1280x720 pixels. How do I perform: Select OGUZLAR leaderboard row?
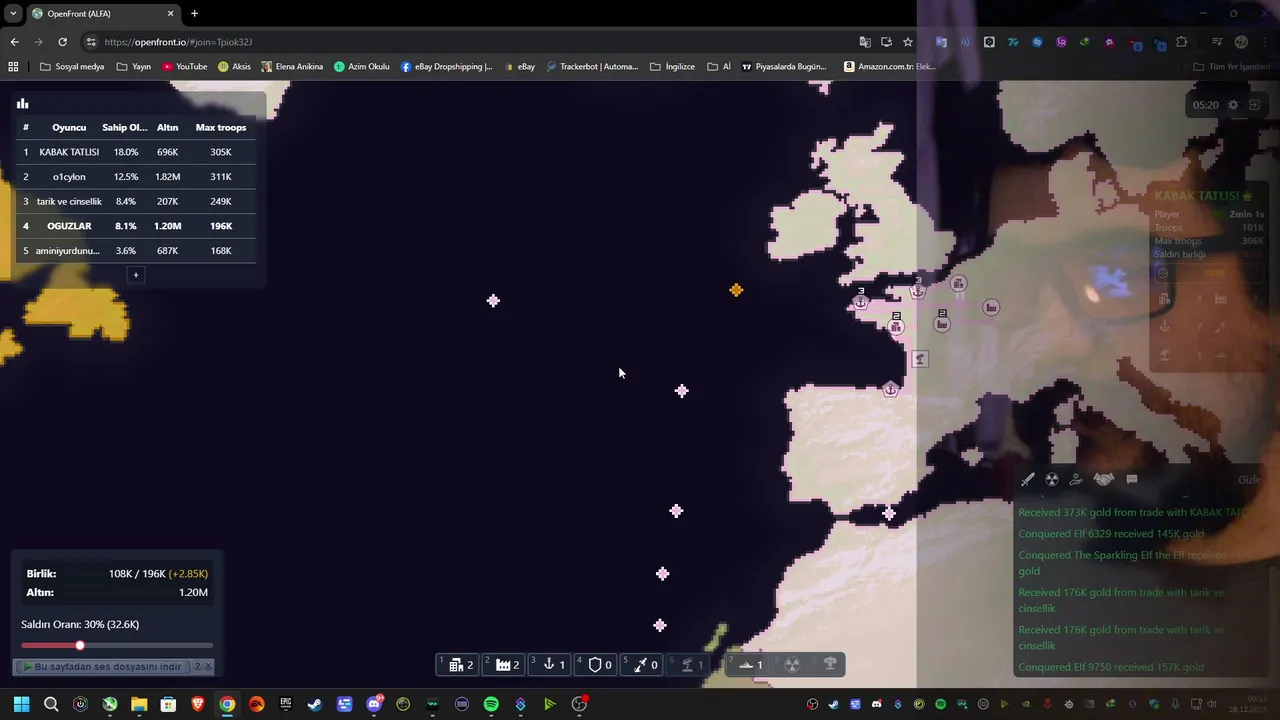pyautogui.click(x=136, y=226)
